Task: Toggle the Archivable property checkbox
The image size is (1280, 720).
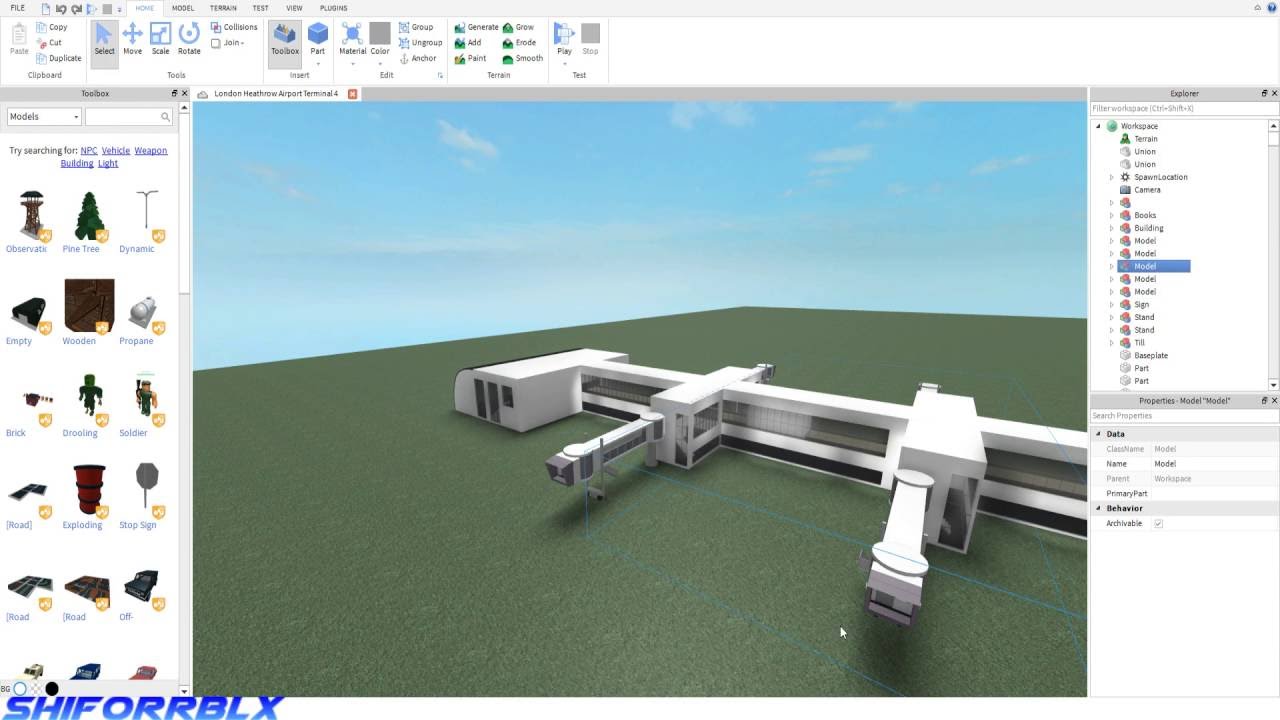Action: [1158, 523]
